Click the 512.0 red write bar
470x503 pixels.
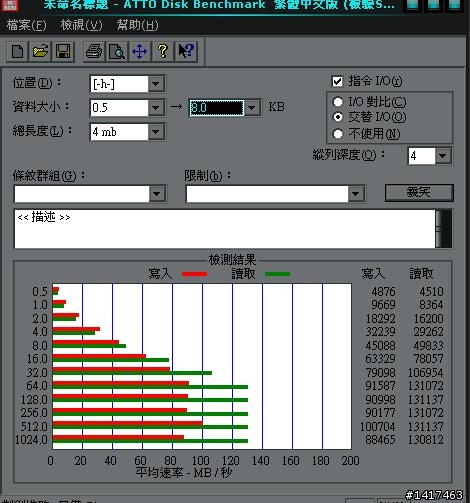[127, 424]
